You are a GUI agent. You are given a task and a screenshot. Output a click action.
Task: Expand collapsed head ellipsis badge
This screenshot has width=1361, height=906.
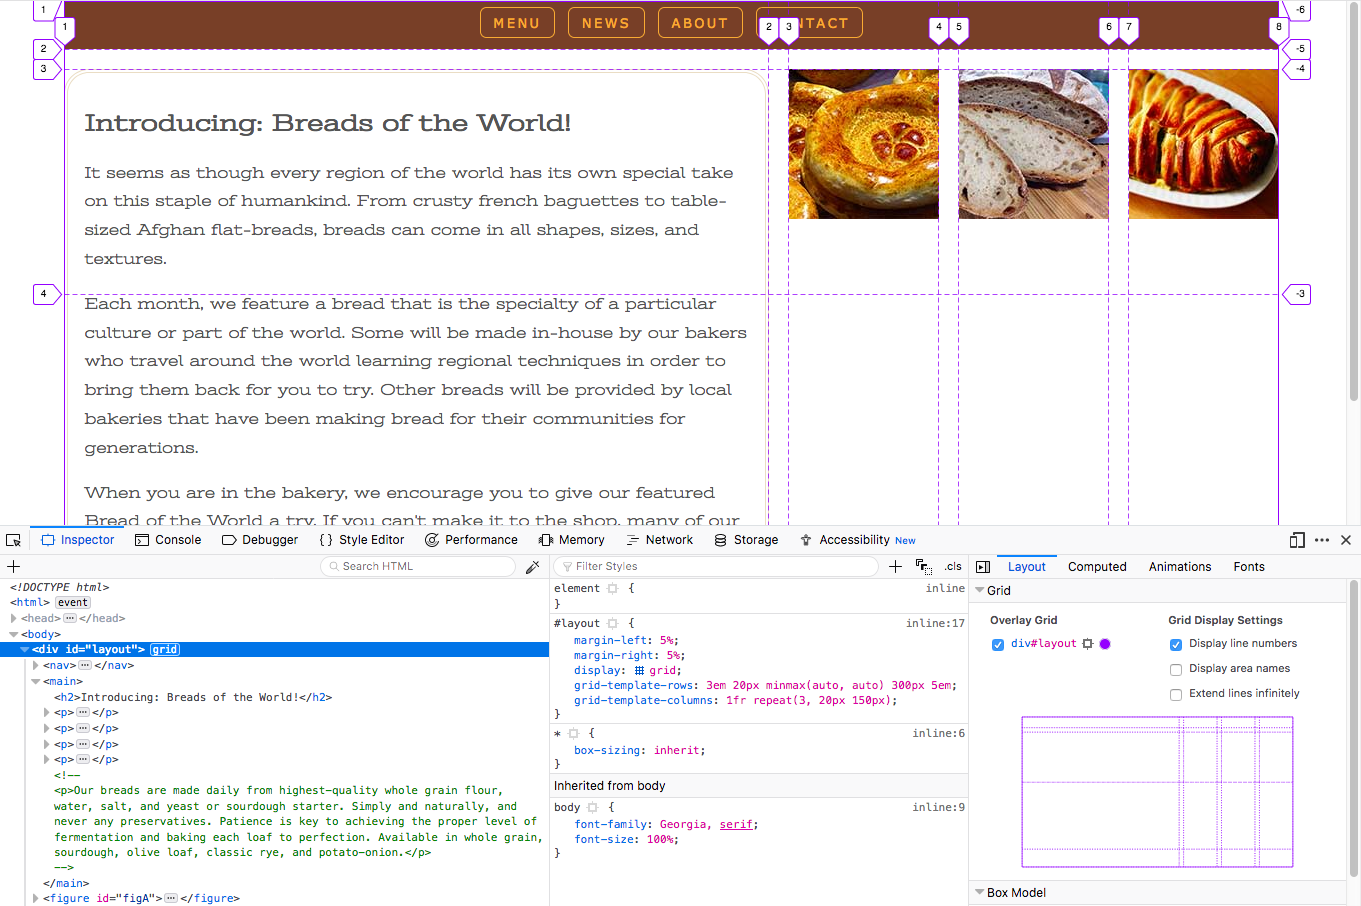69,618
